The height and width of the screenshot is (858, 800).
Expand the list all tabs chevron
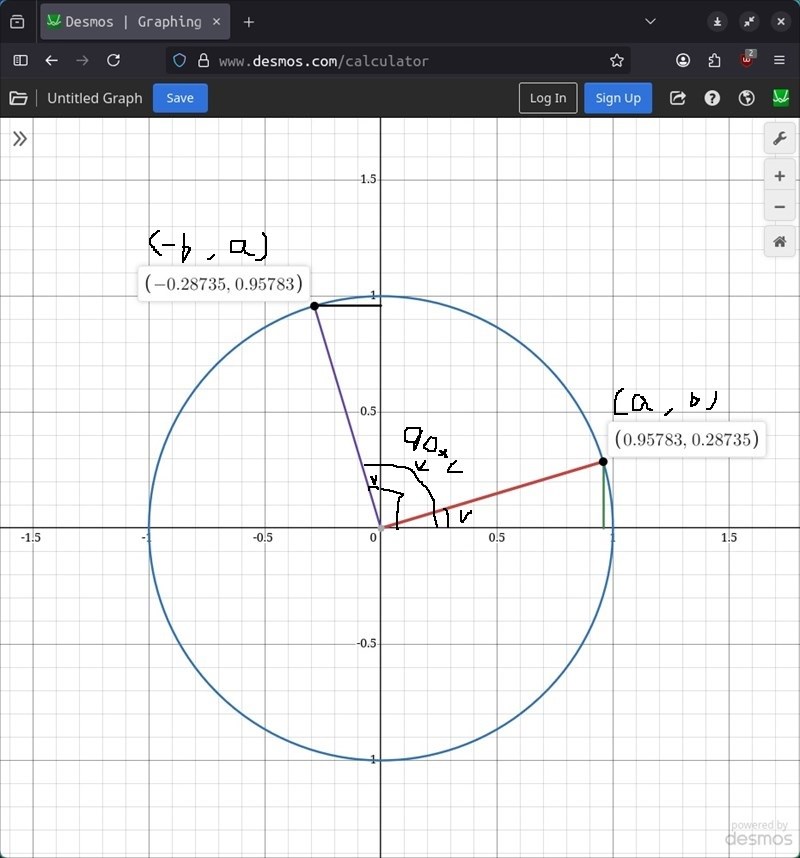click(x=651, y=21)
